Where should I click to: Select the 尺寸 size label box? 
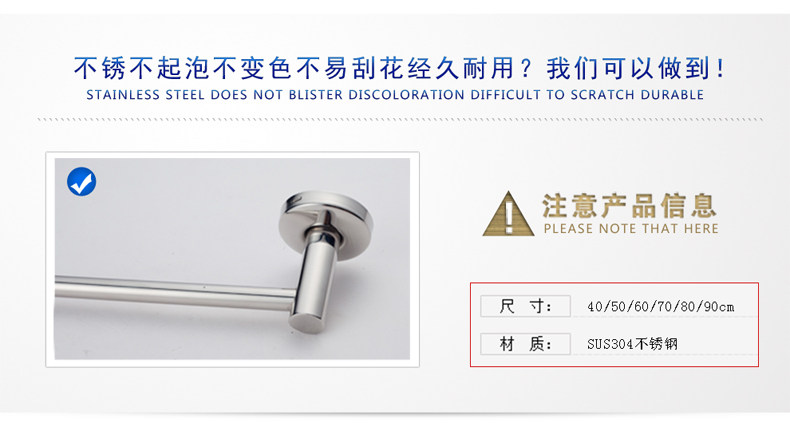(525, 306)
